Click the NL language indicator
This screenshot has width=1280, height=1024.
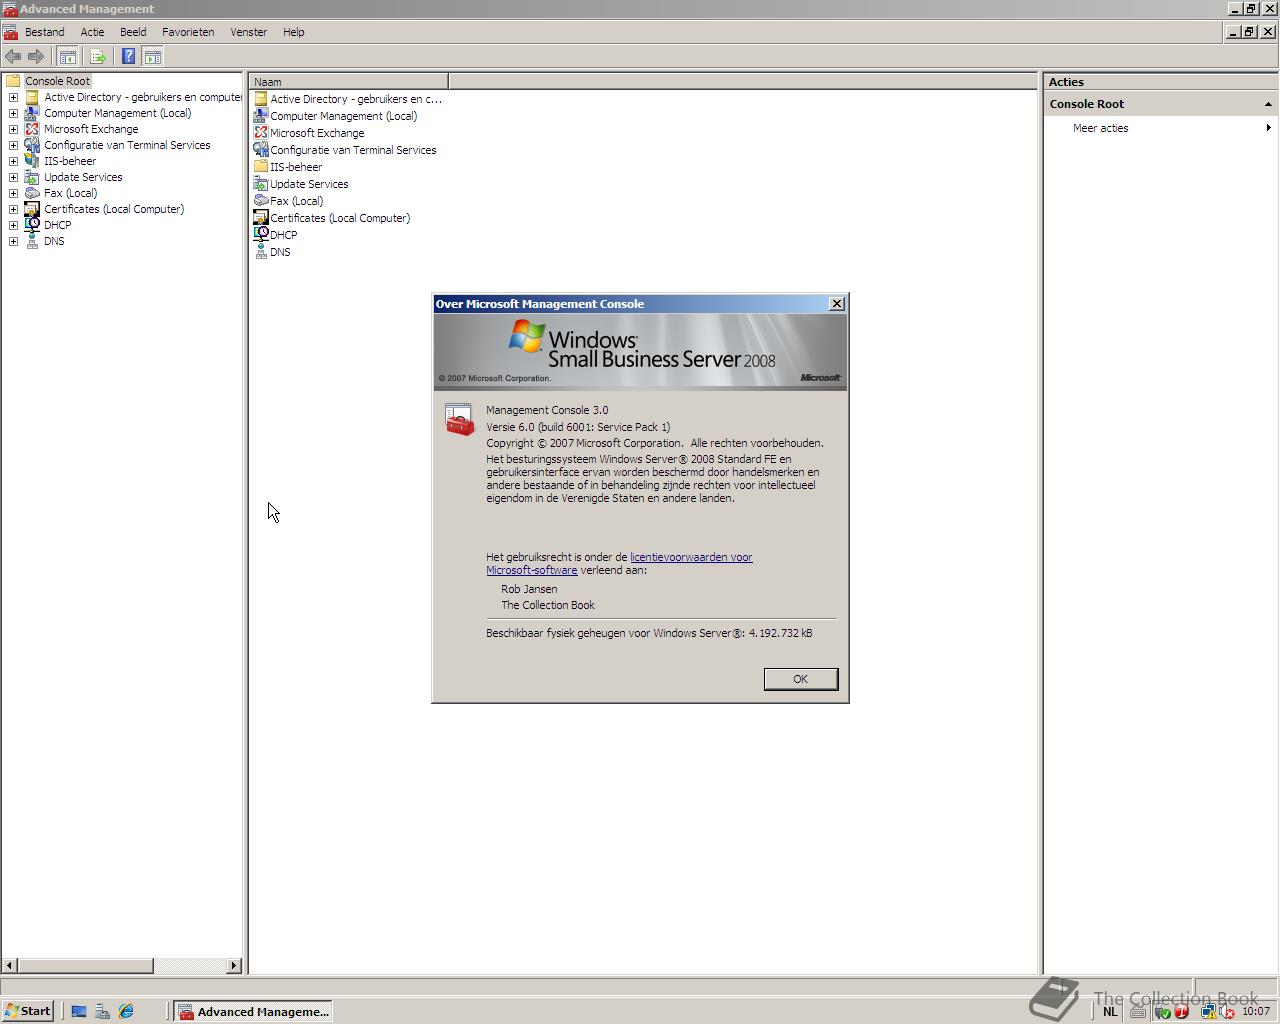point(1110,1012)
